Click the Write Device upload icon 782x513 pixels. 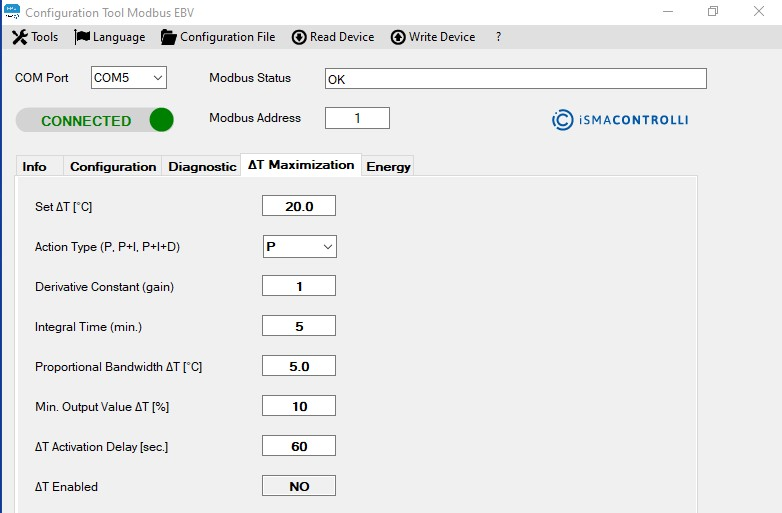(x=398, y=37)
